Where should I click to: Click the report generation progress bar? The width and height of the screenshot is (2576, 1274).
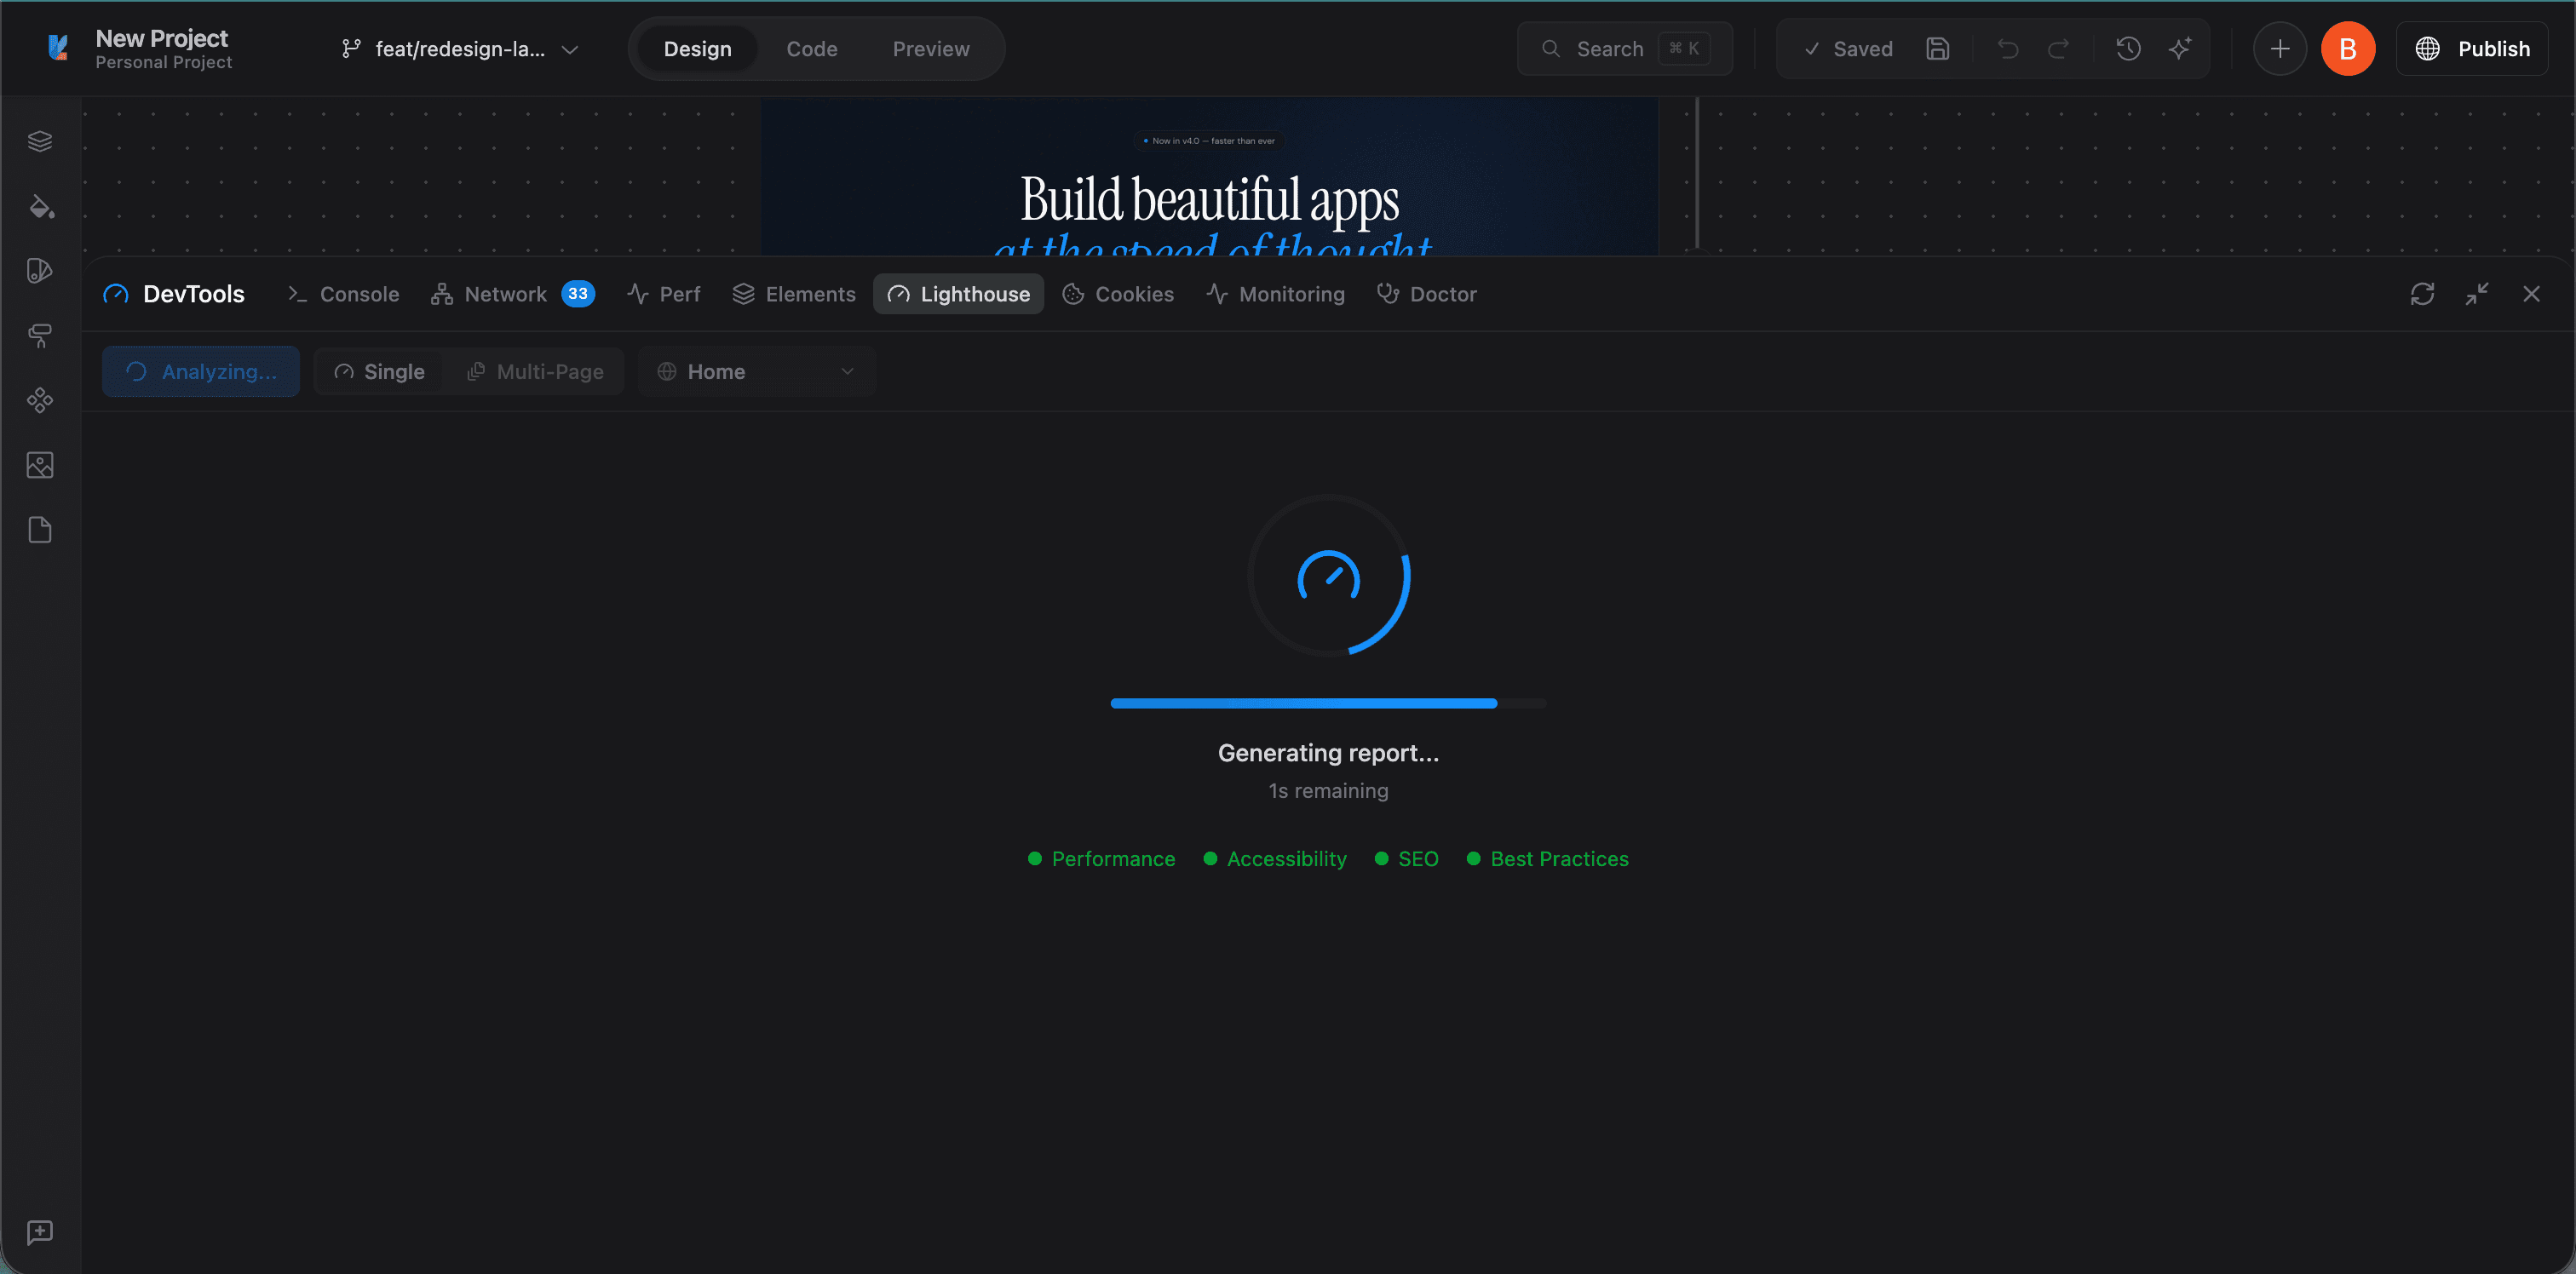pos(1328,703)
